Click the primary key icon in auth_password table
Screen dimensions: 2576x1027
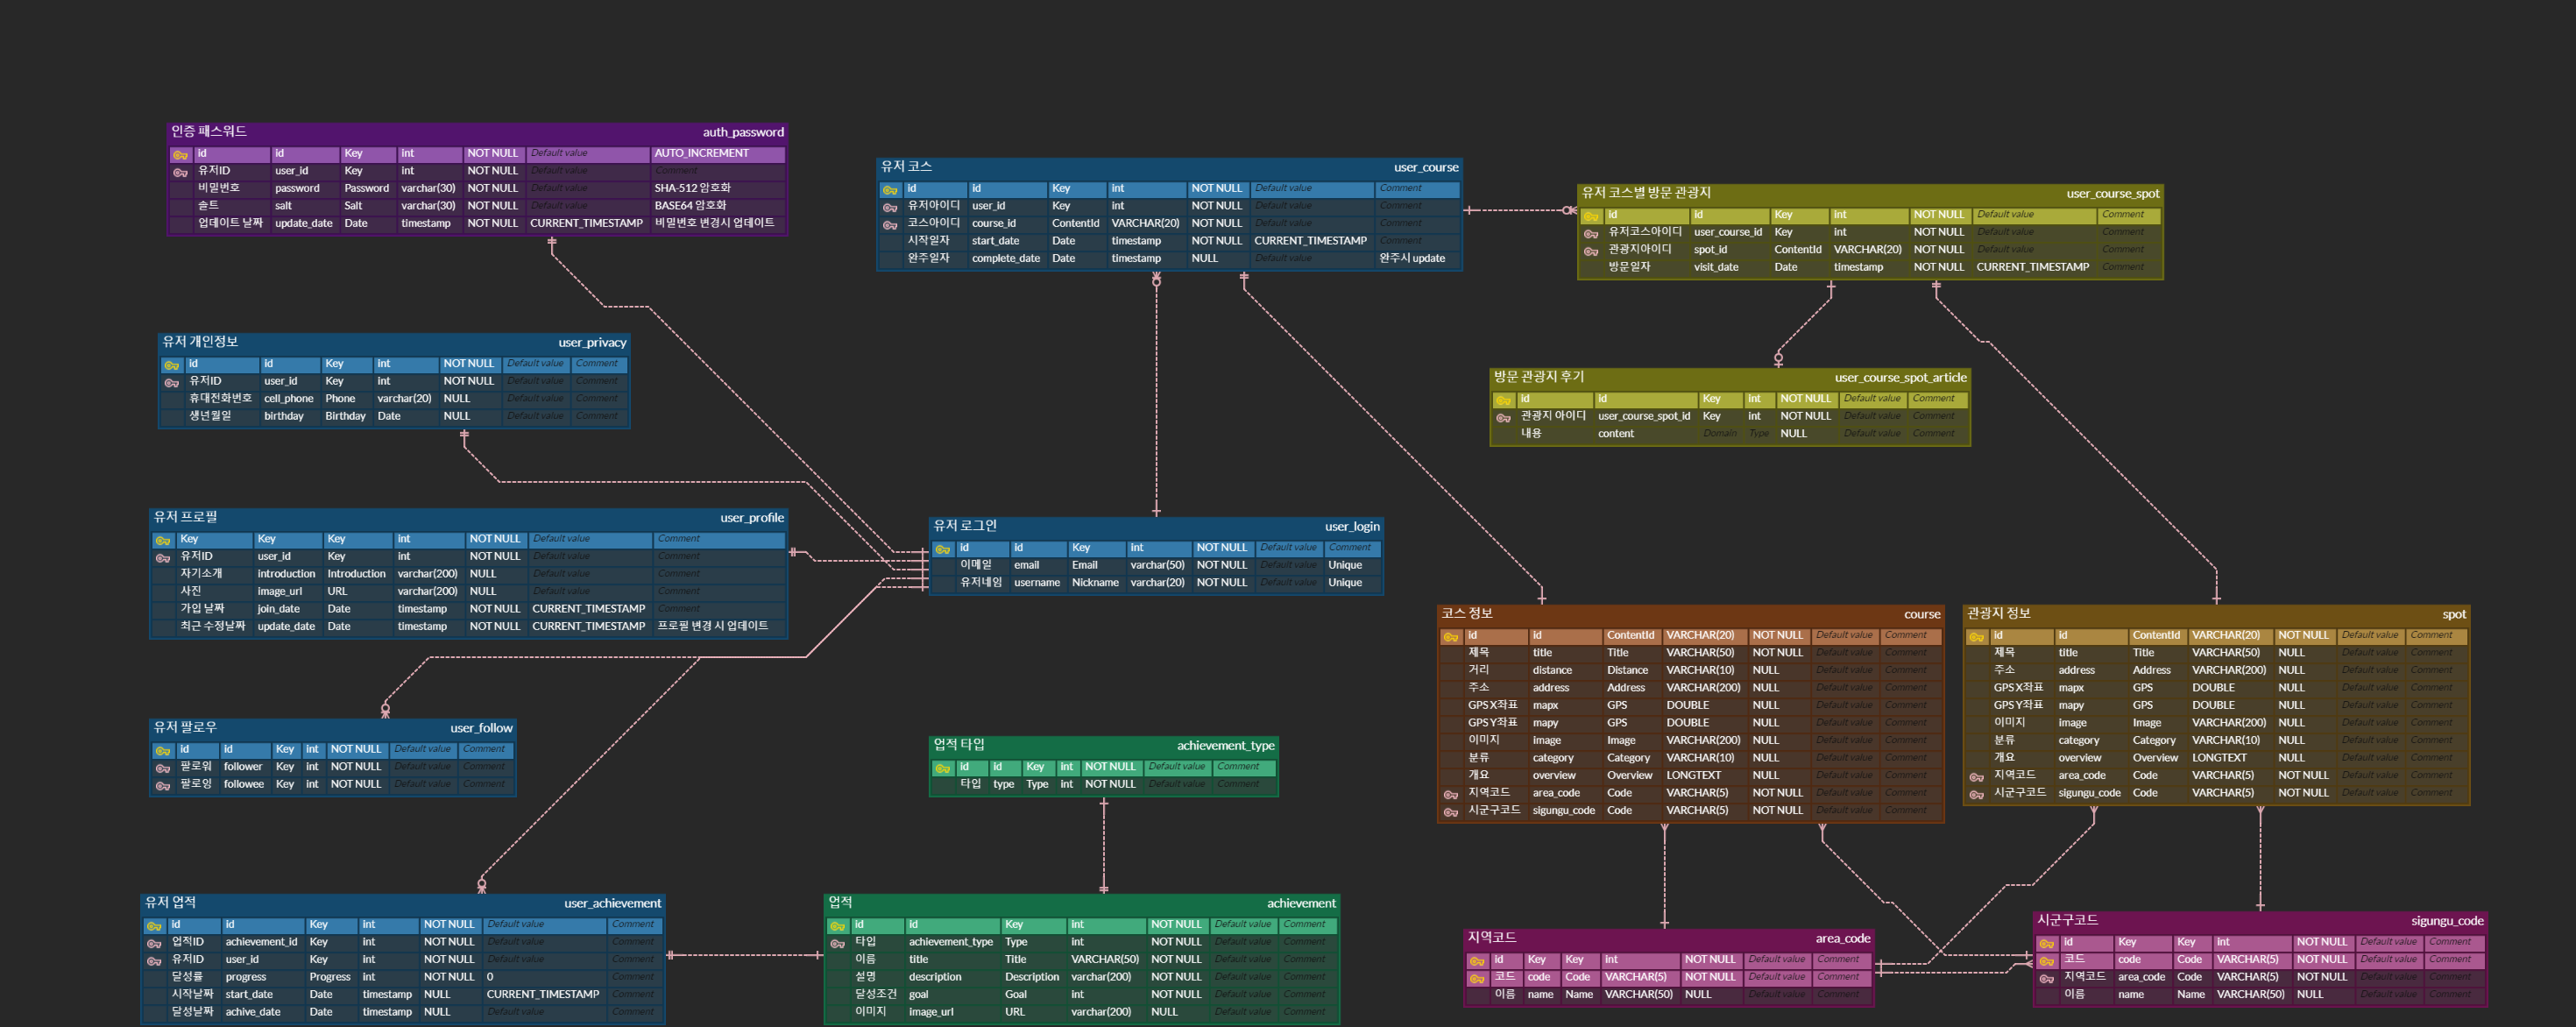180,155
